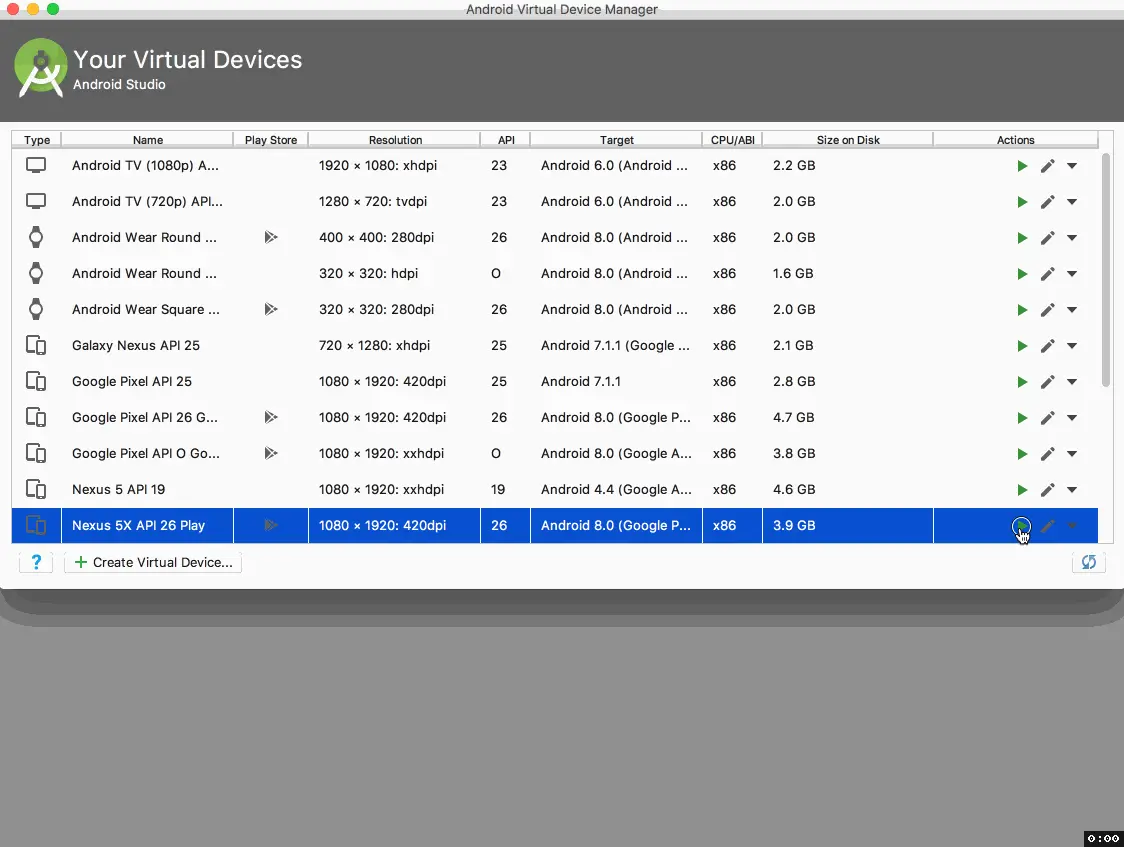Image resolution: width=1124 pixels, height=847 pixels.
Task: Select the Nexus 5 API 19 row name
Action: coord(118,489)
